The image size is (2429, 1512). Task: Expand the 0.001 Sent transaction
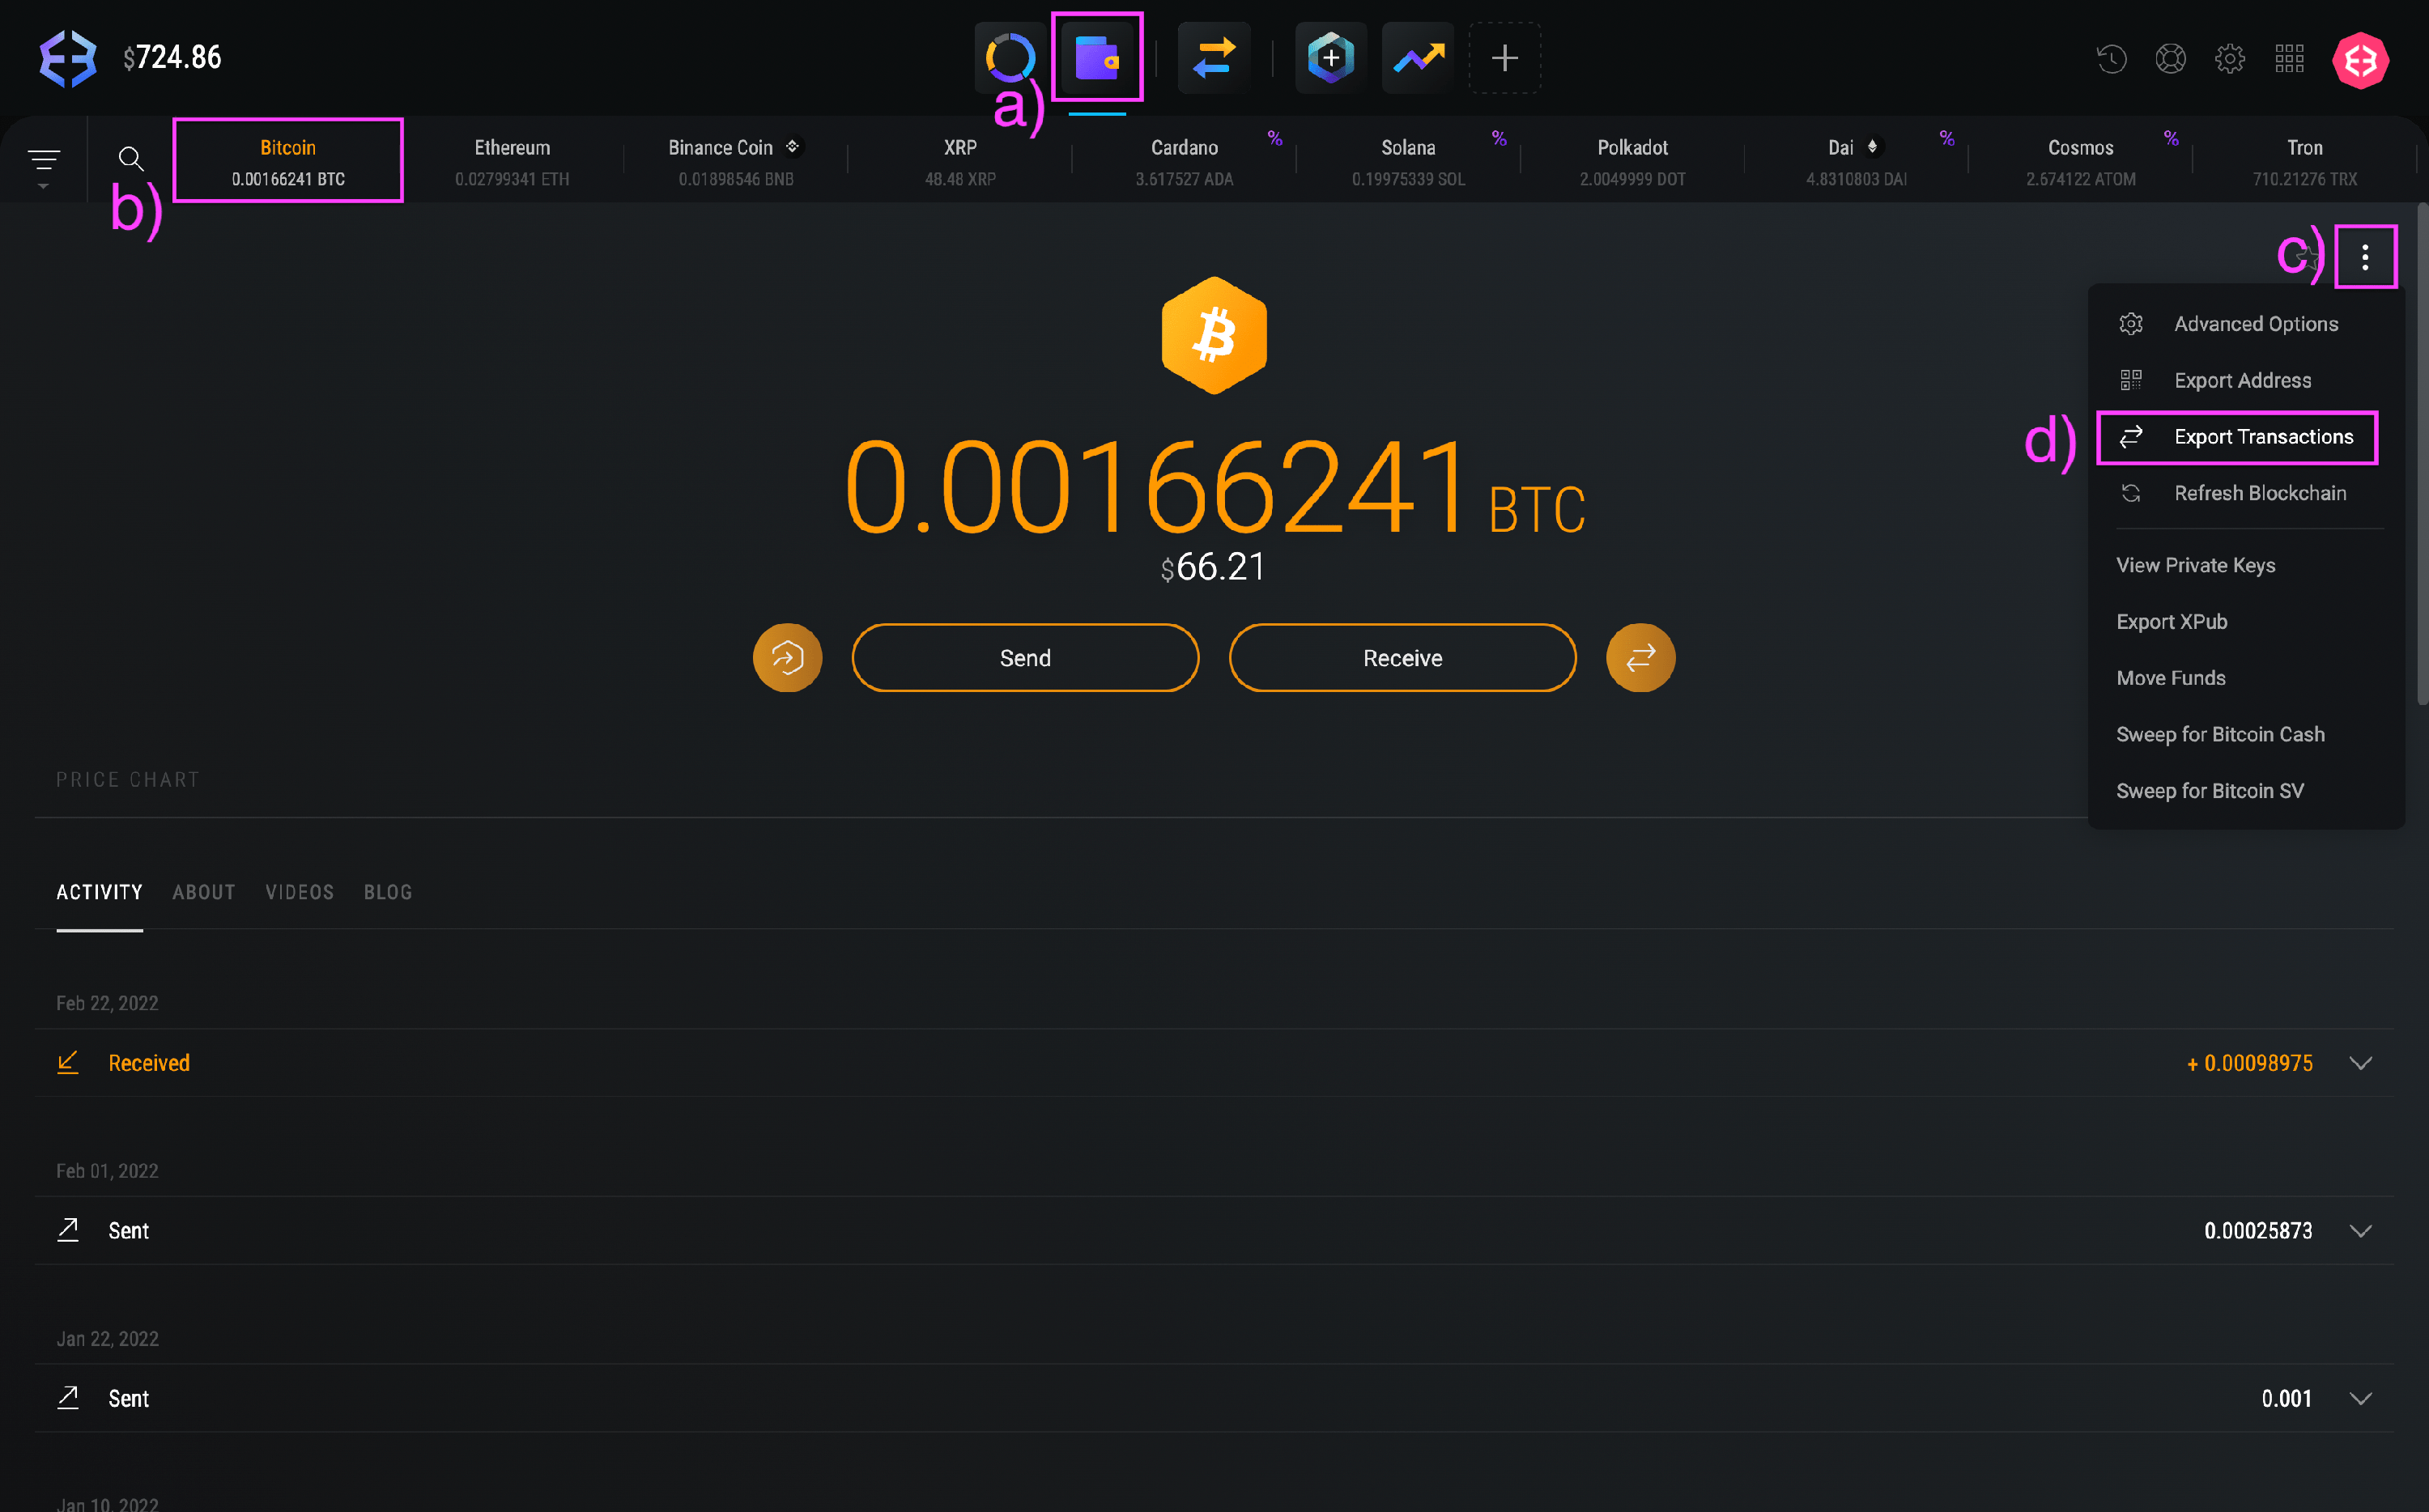2360,1399
